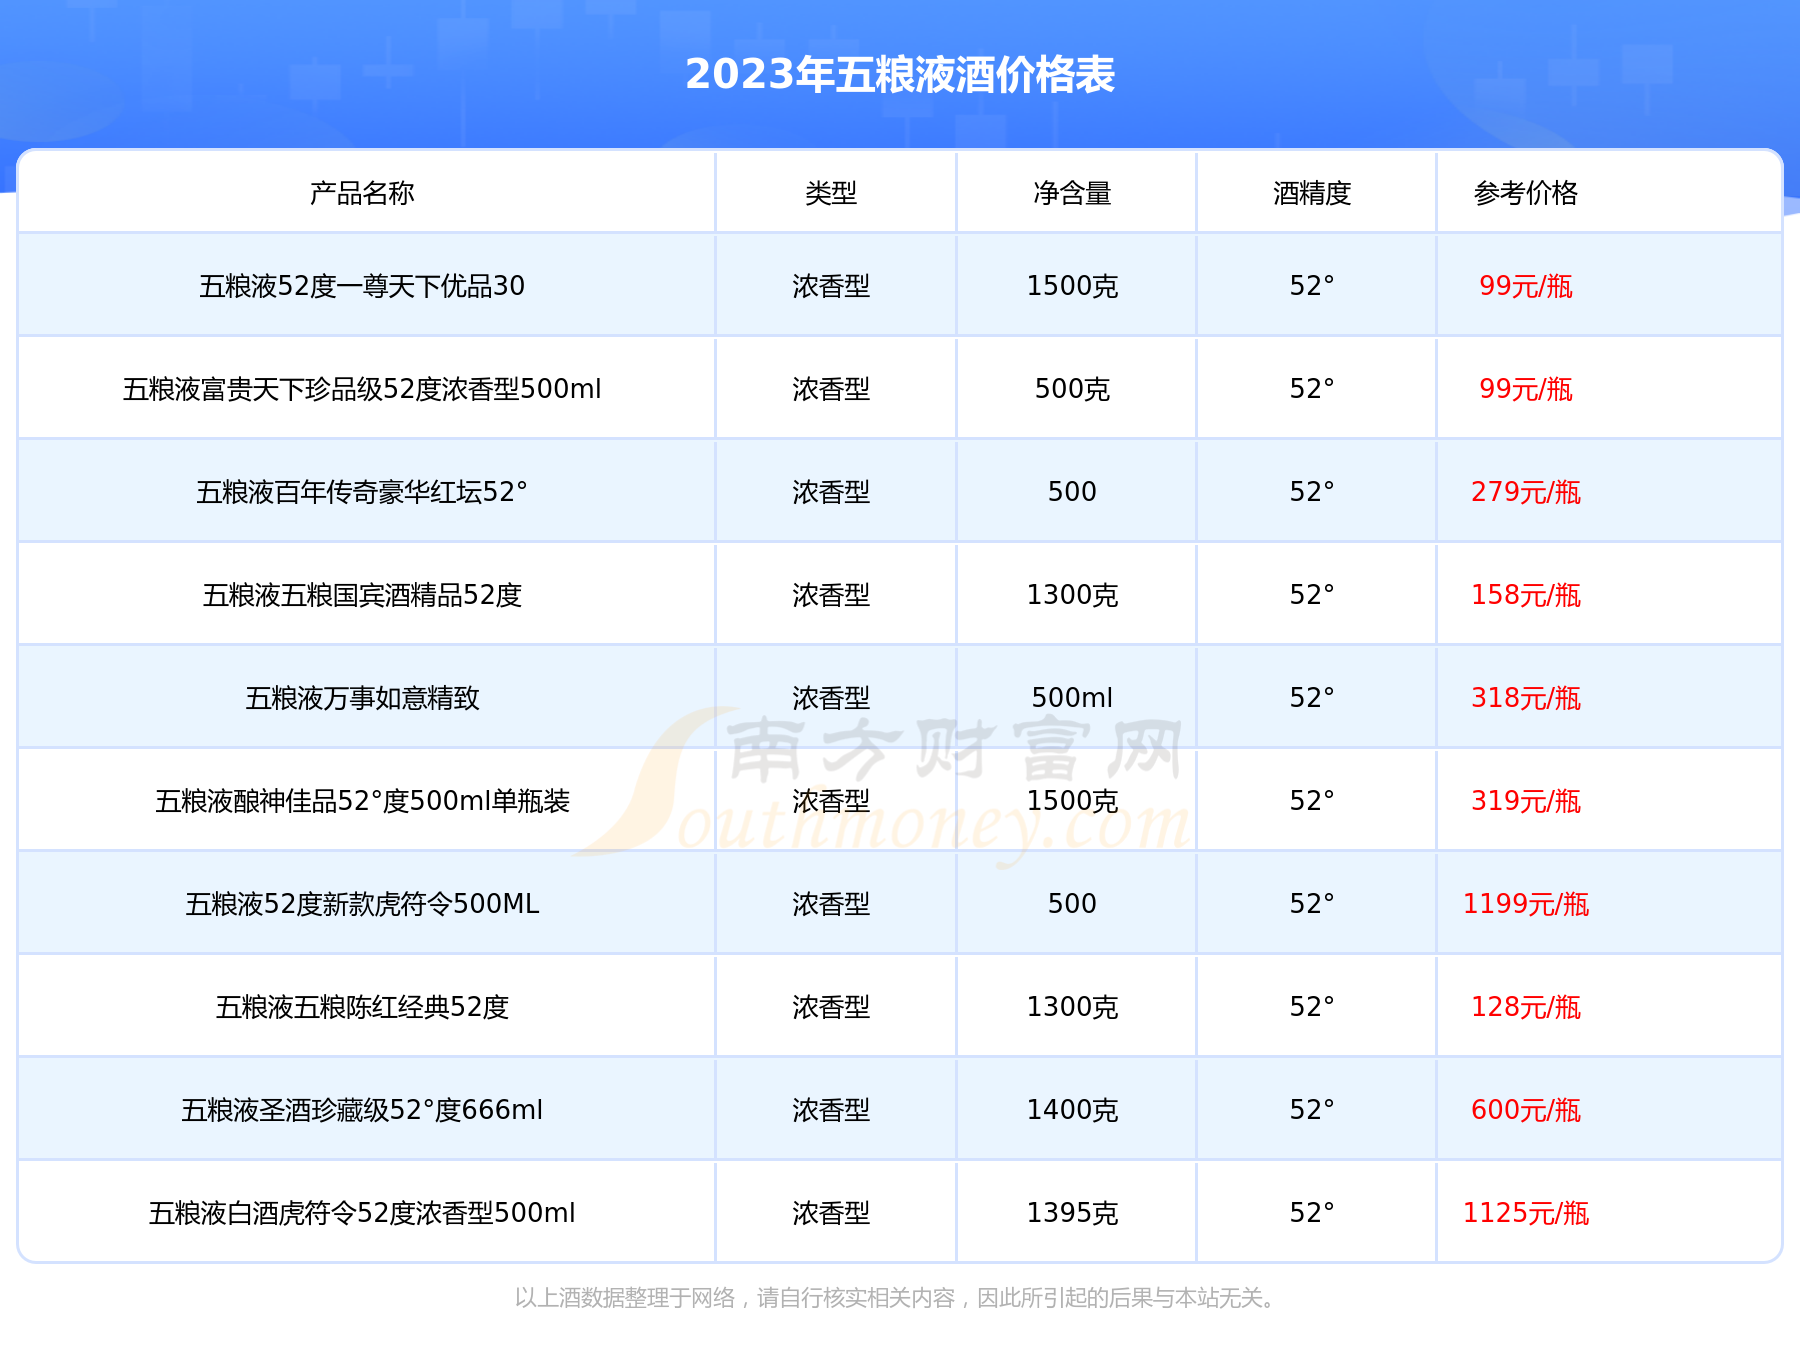Screen dimensions: 1800x1350
Task: Click product 五粮液酿神佳品52°度500ml单瓶装
Action: tap(362, 801)
